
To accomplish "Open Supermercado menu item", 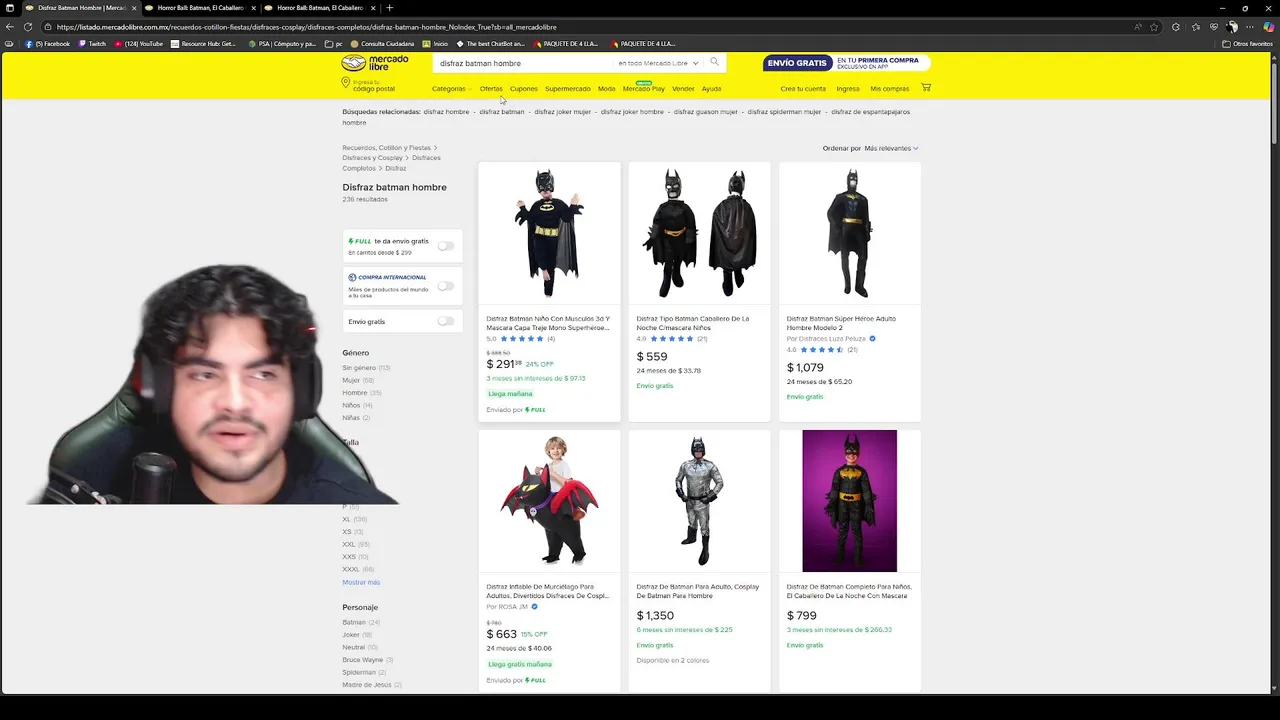I will (567, 89).
